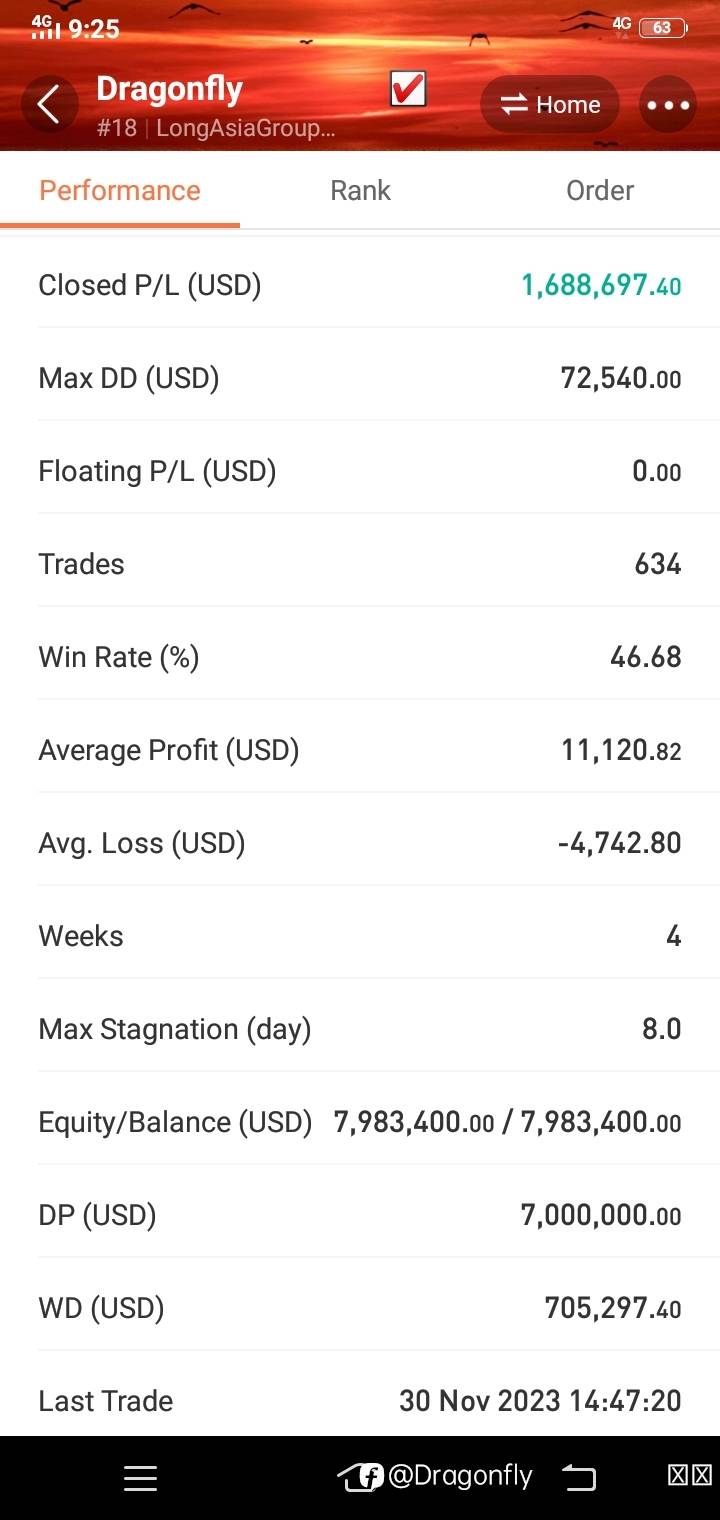This screenshot has height=1520, width=720.
Task: Tap the @Dragonfly handle text
Action: point(460,1476)
